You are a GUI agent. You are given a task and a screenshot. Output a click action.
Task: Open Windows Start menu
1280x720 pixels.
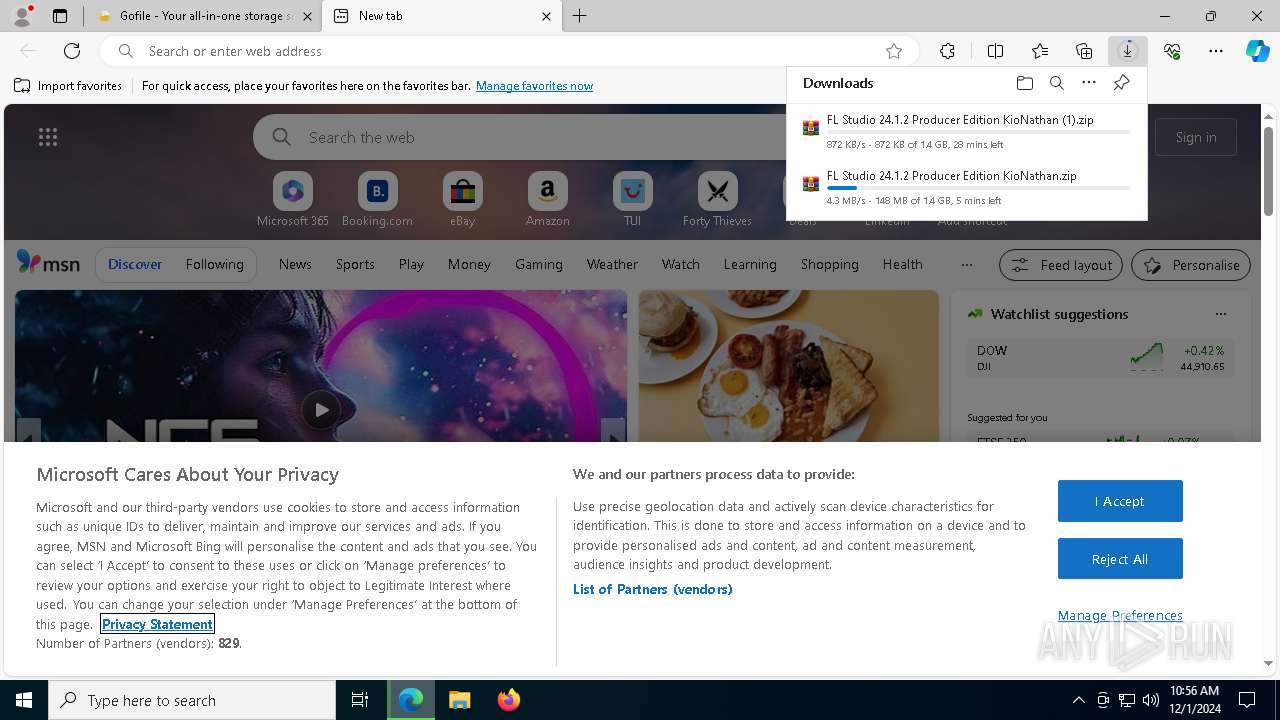click(24, 700)
